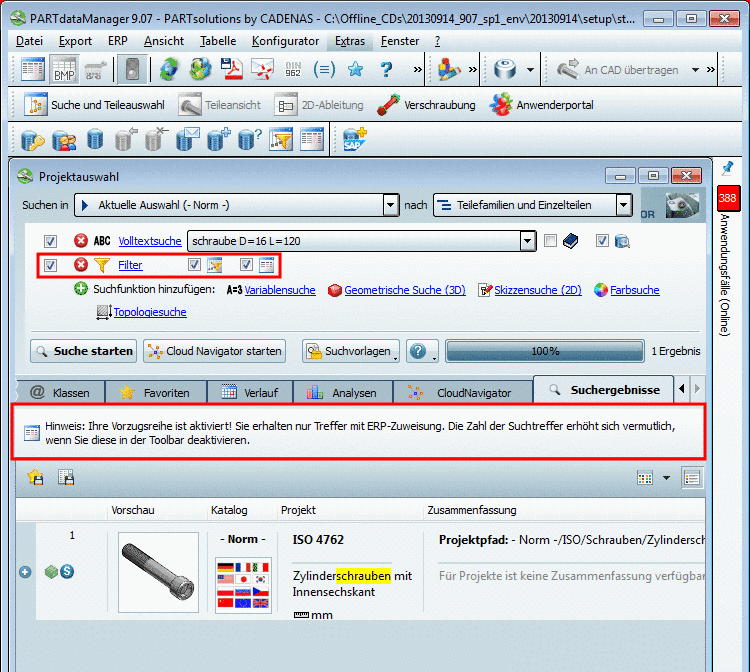Open the Suchvorlagen dropdown button
750x672 pixels.
(351, 351)
